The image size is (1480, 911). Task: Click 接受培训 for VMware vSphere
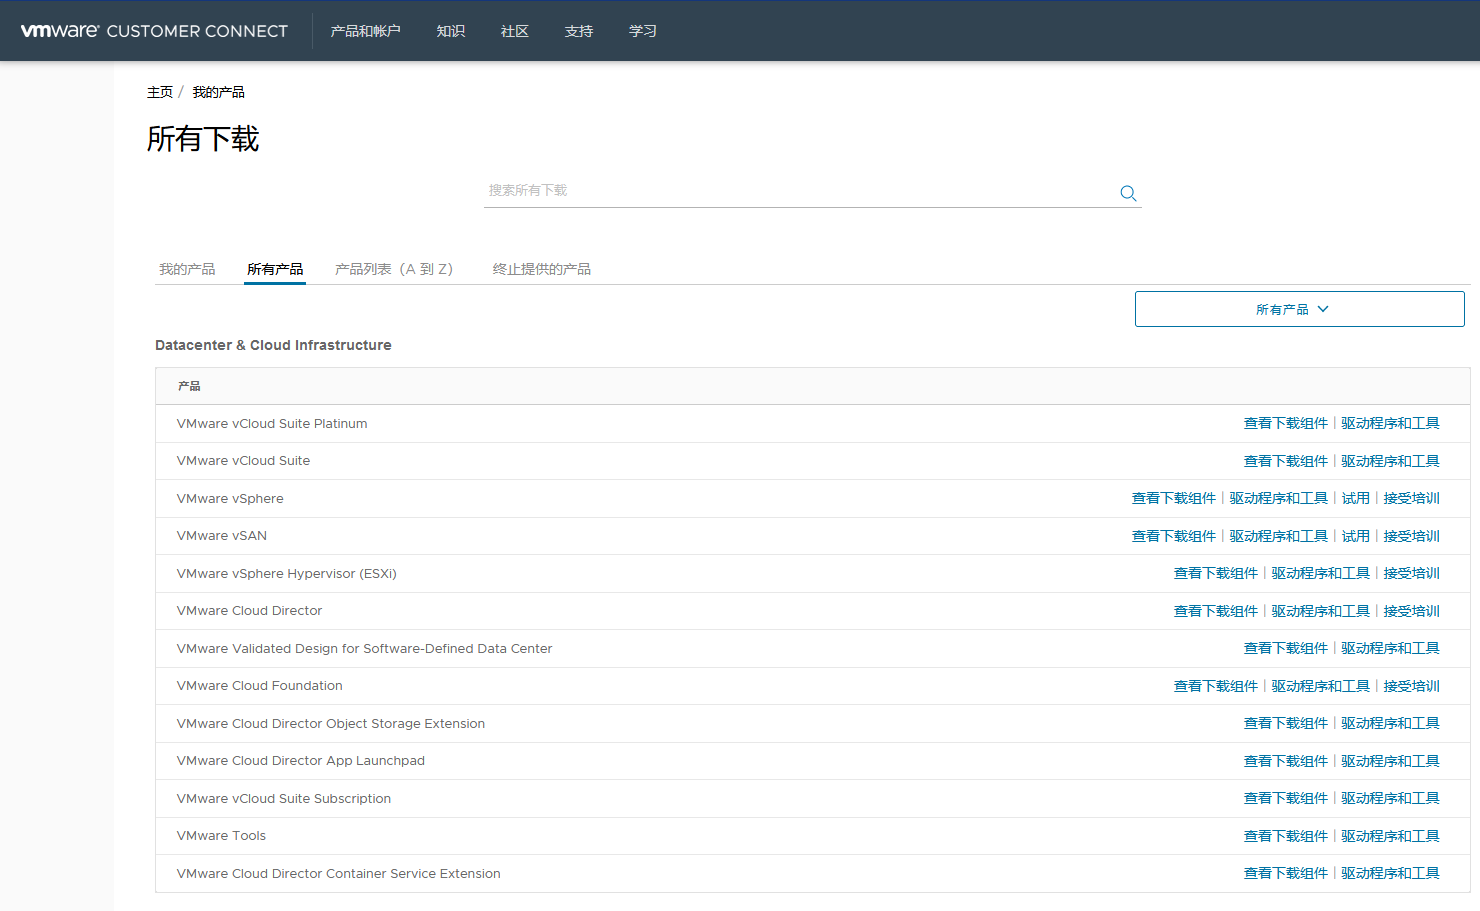[1411, 498]
